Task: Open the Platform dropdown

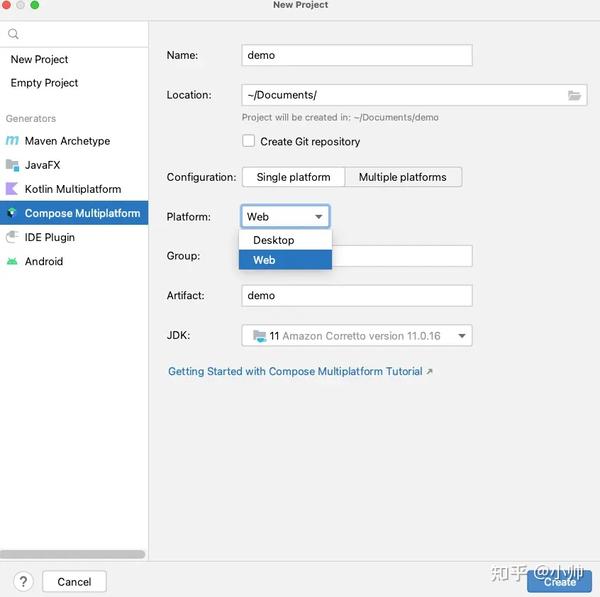Action: (285, 216)
